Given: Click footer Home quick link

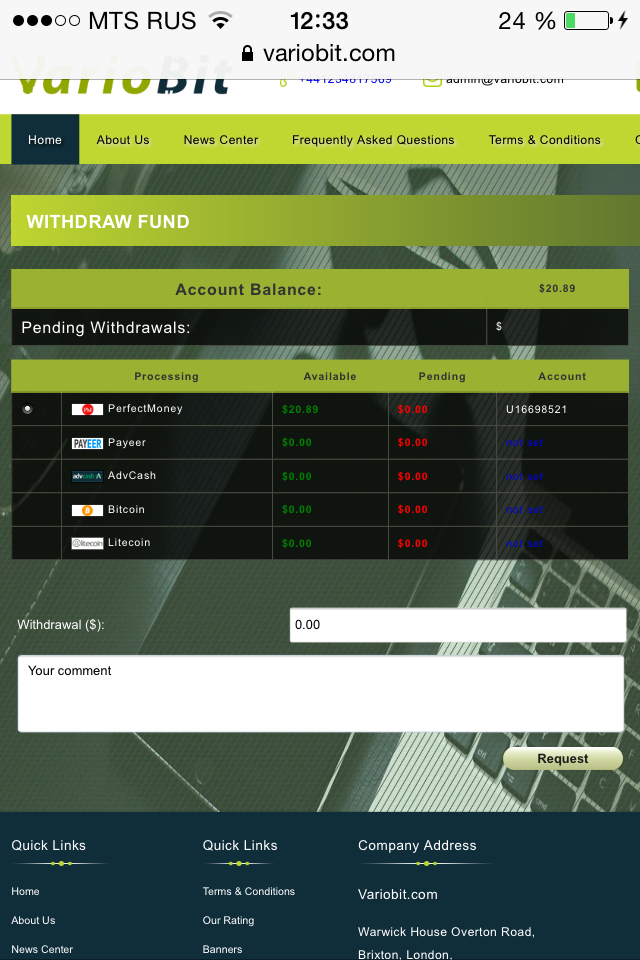Looking at the screenshot, I should click(25, 891).
